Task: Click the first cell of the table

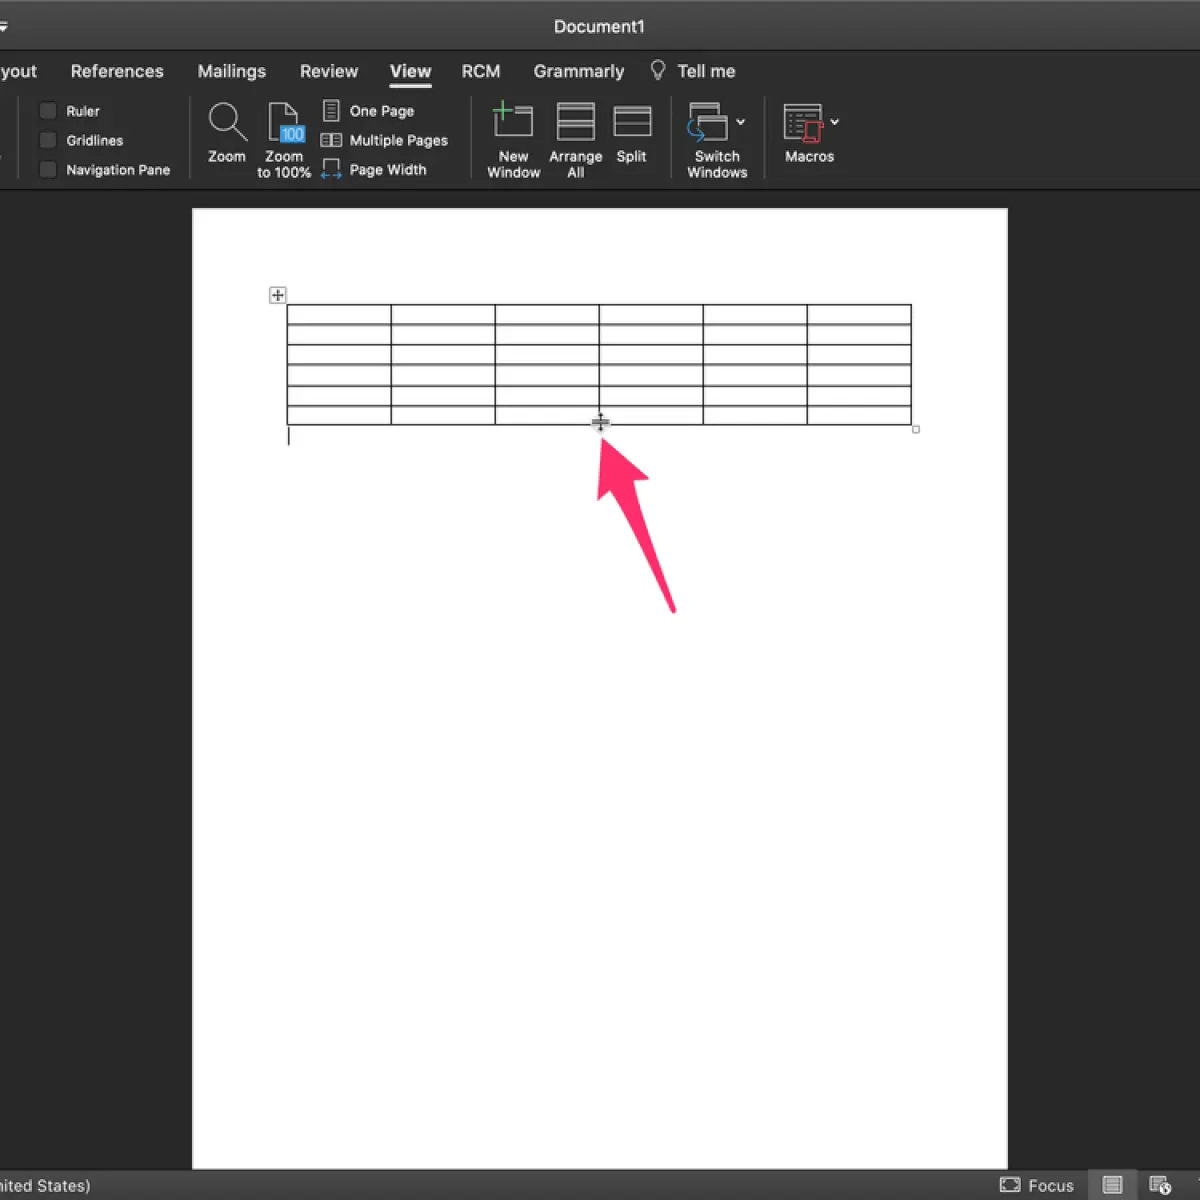Action: coord(339,315)
